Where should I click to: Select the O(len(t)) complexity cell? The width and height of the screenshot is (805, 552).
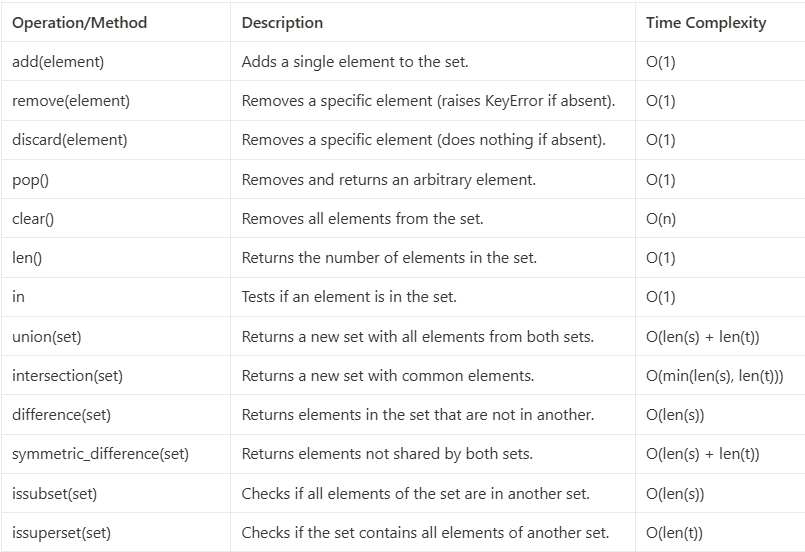(674, 533)
